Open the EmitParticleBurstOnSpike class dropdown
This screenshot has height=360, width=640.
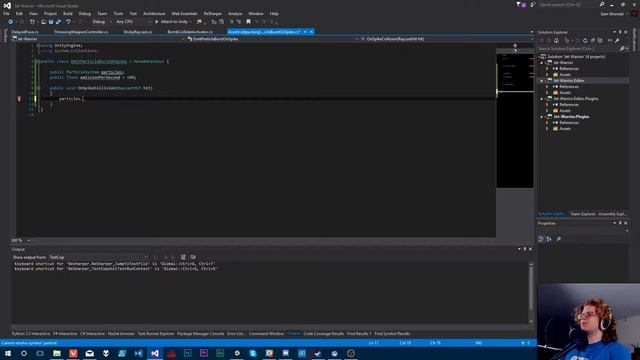[271, 39]
